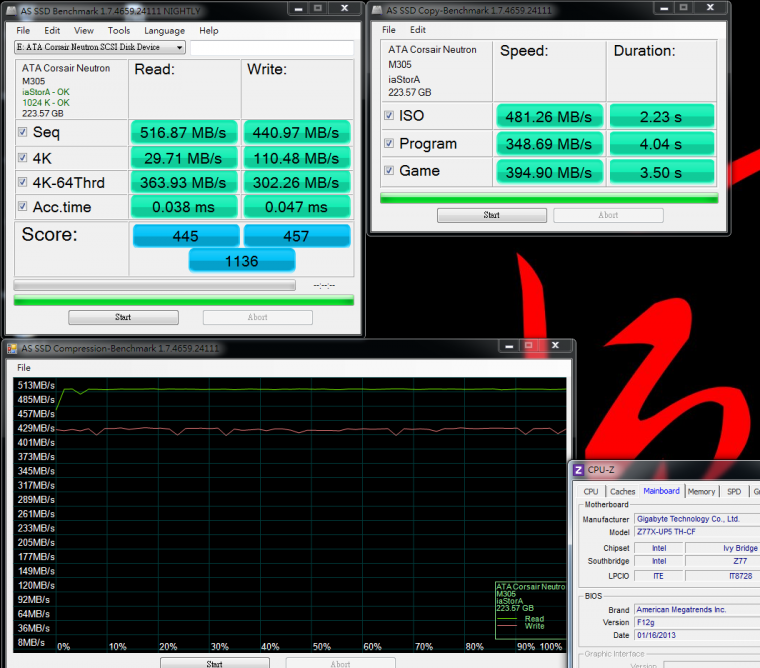This screenshot has height=668, width=760.
Task: Open the Language menu
Action: 164,31
